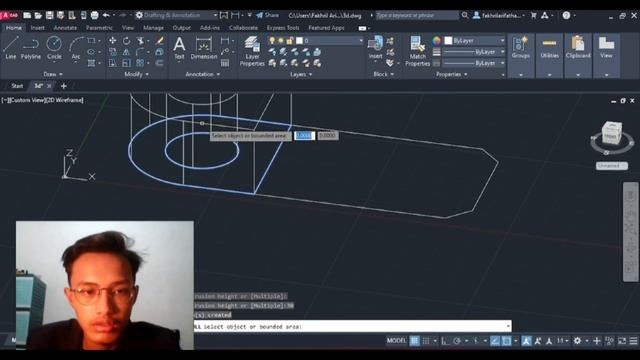Switch to the Parametric ribbon tab

click(x=99, y=28)
